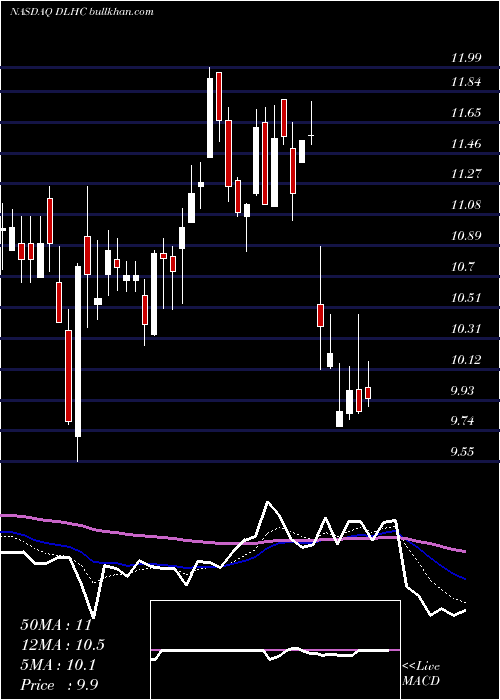
Task: Click the 9.74 price level label
Action: point(462,421)
